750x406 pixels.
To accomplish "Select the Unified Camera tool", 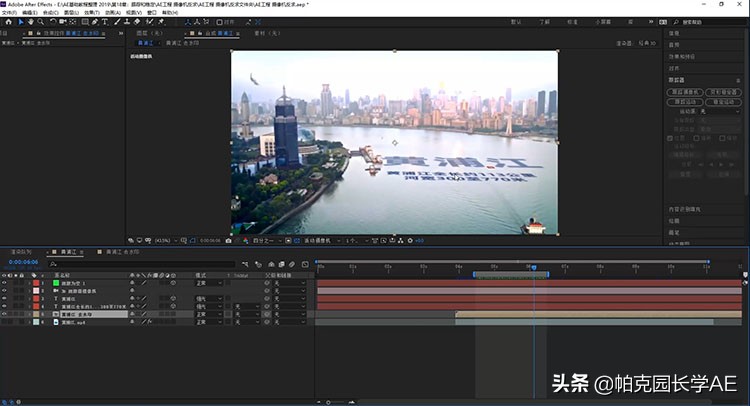I will point(63,22).
